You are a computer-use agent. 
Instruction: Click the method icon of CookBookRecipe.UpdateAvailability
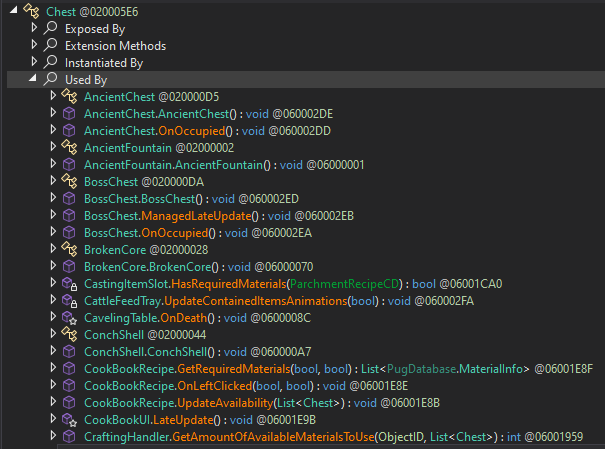click(69, 402)
